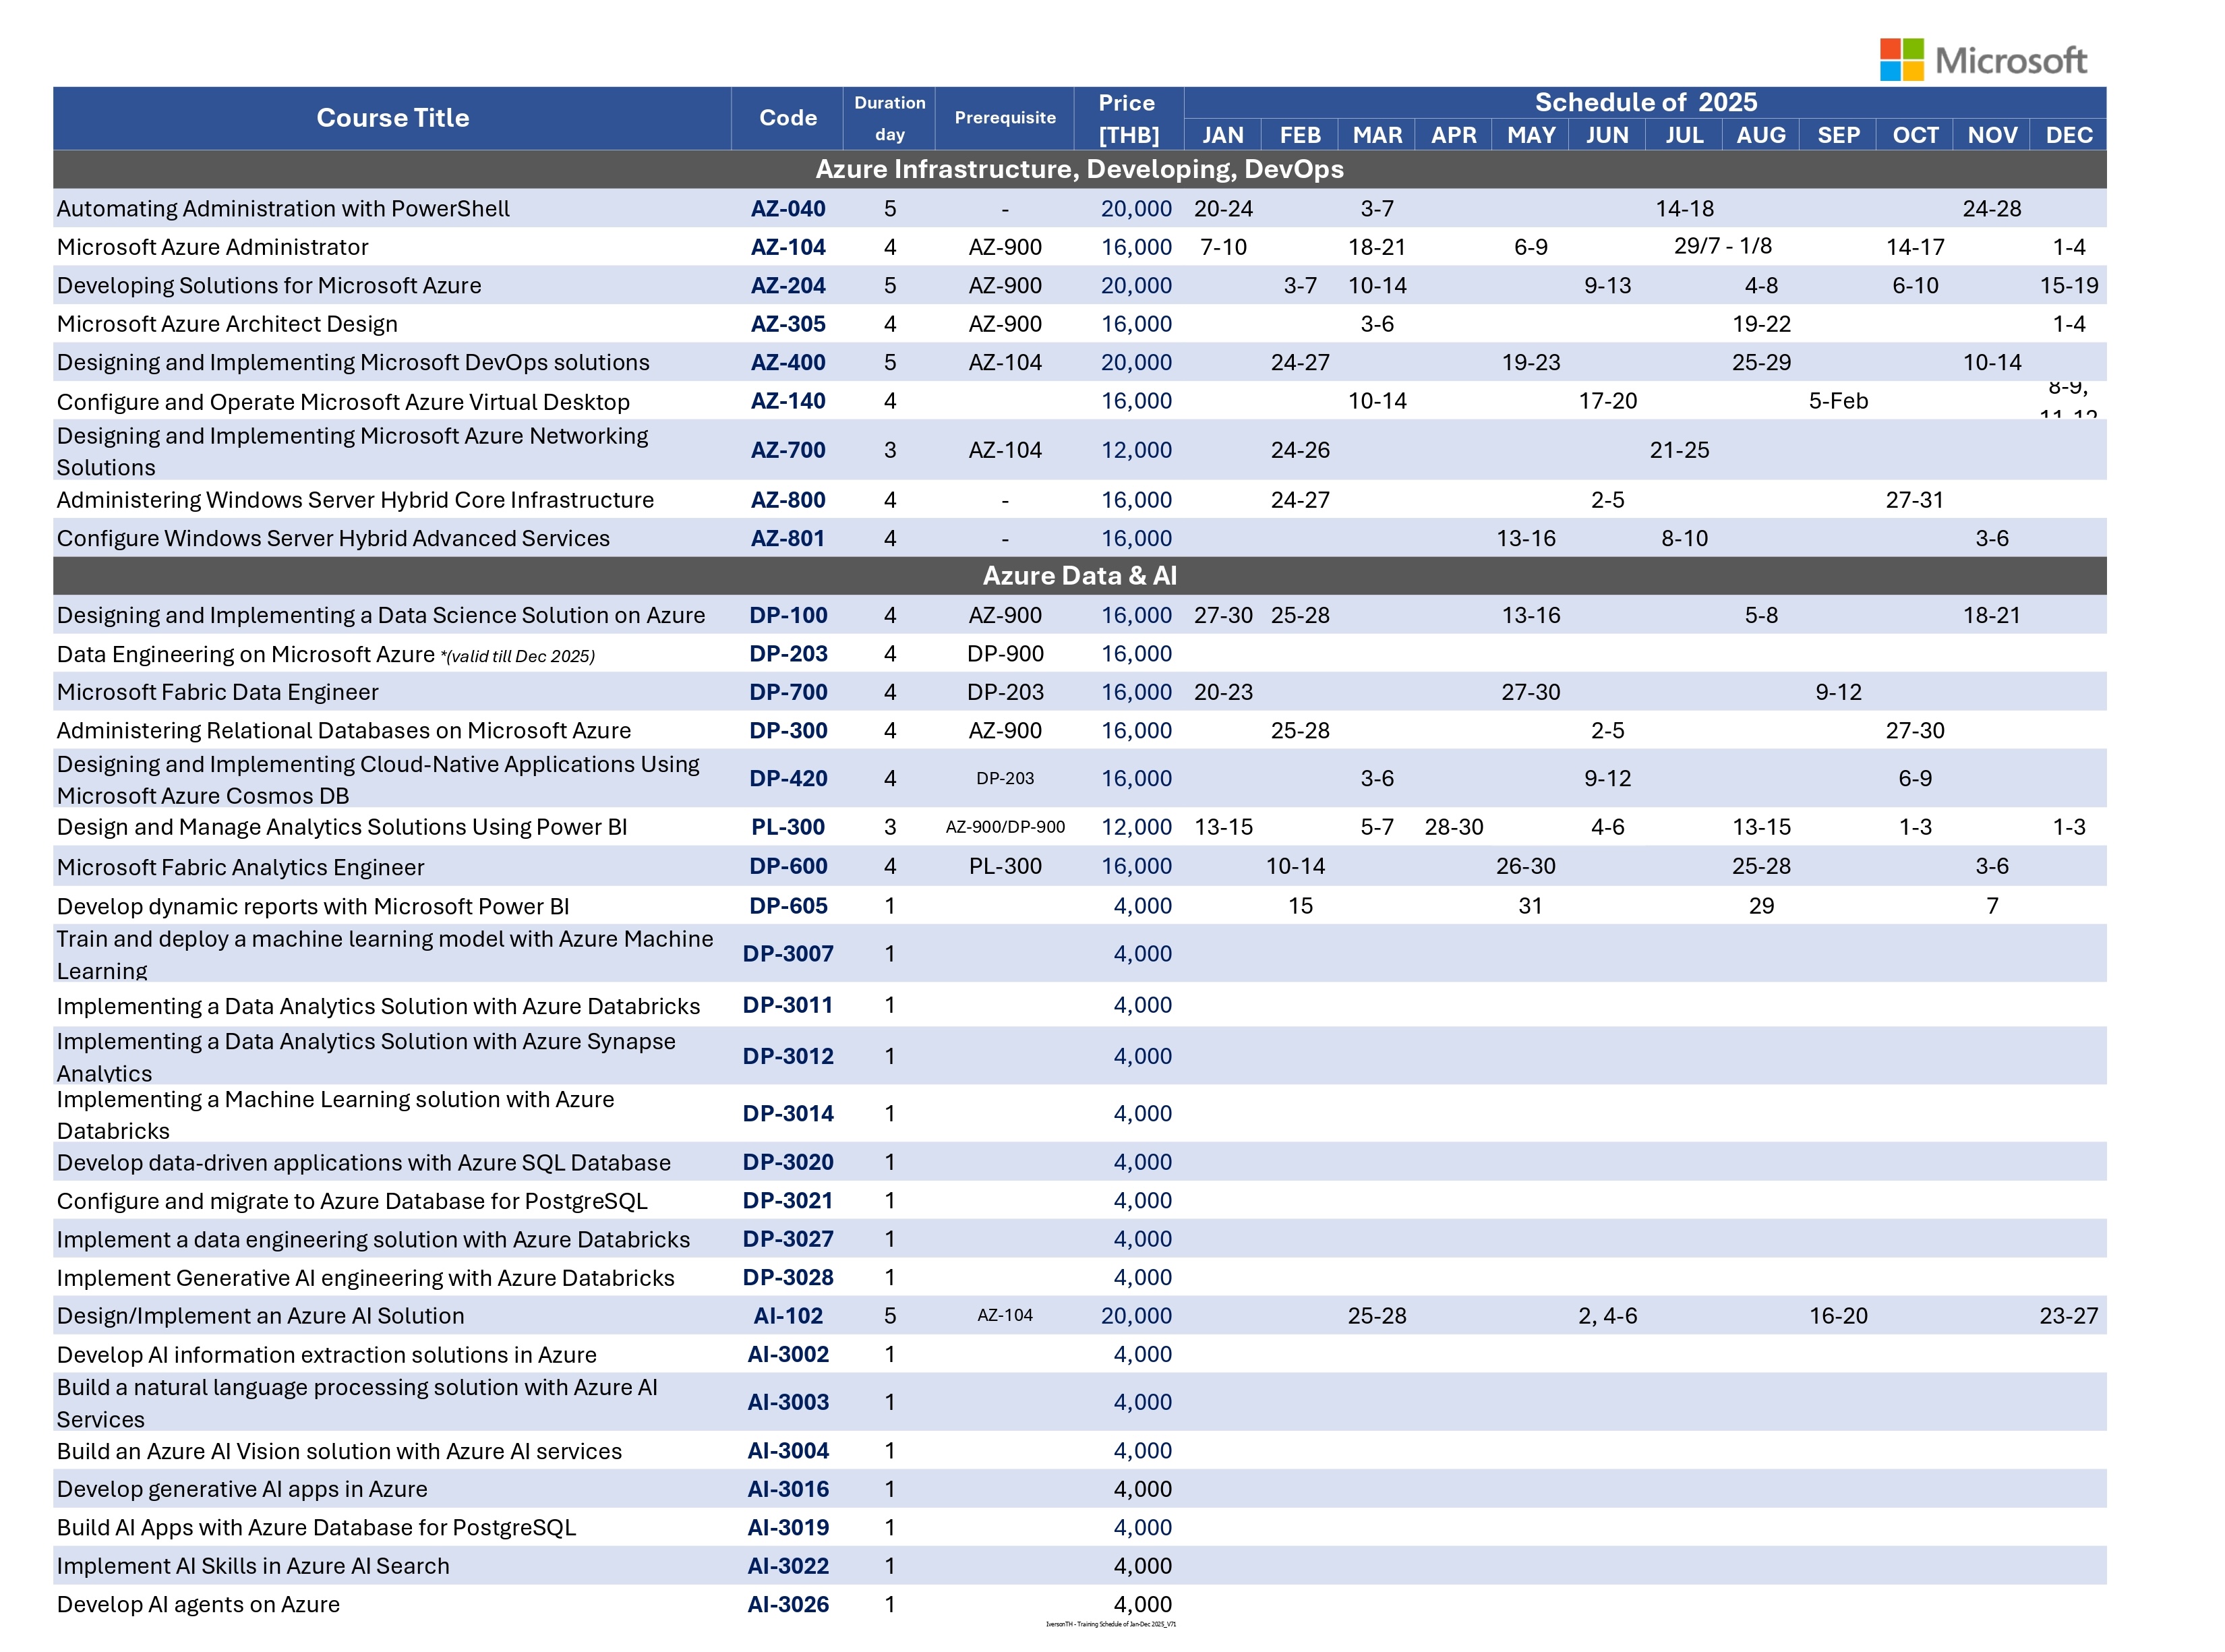Click the AZ-104 date 29/7 - 1/8
Viewport: 2225px width, 1652px height.
click(1723, 246)
